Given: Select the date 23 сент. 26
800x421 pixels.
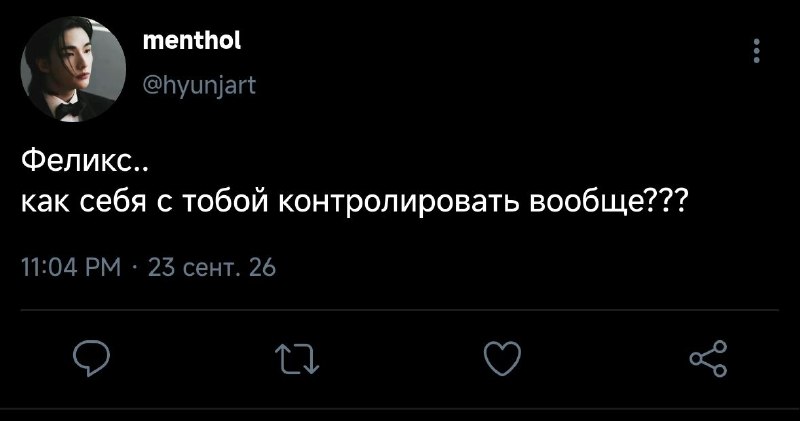Looking at the screenshot, I should [x=212, y=267].
